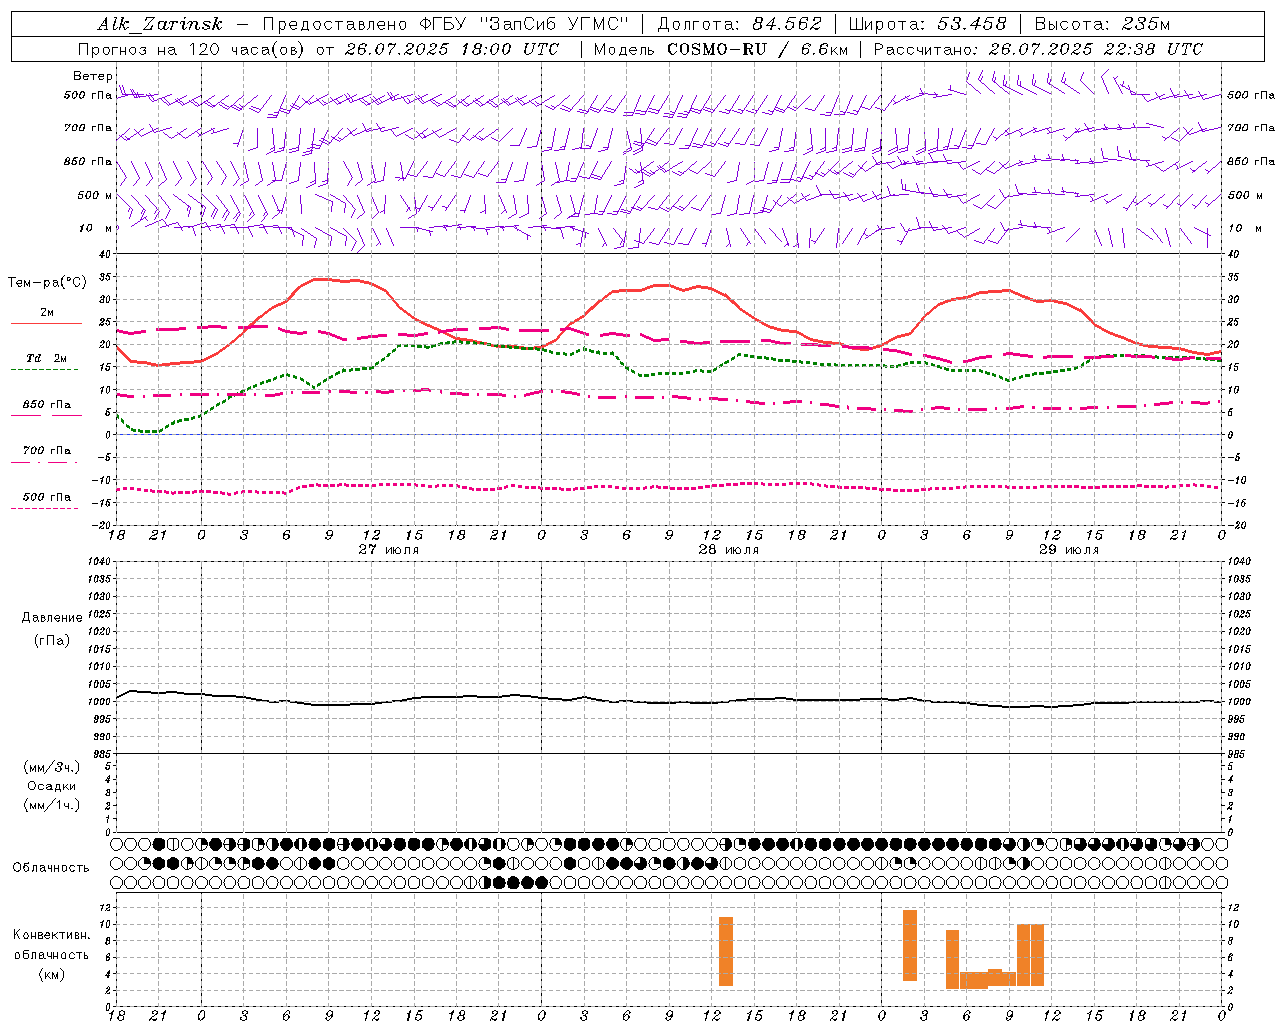Click the solid line sample under 2м legend
Image resolution: width=1280 pixels, height=1024 pixels.
[x=46, y=324]
